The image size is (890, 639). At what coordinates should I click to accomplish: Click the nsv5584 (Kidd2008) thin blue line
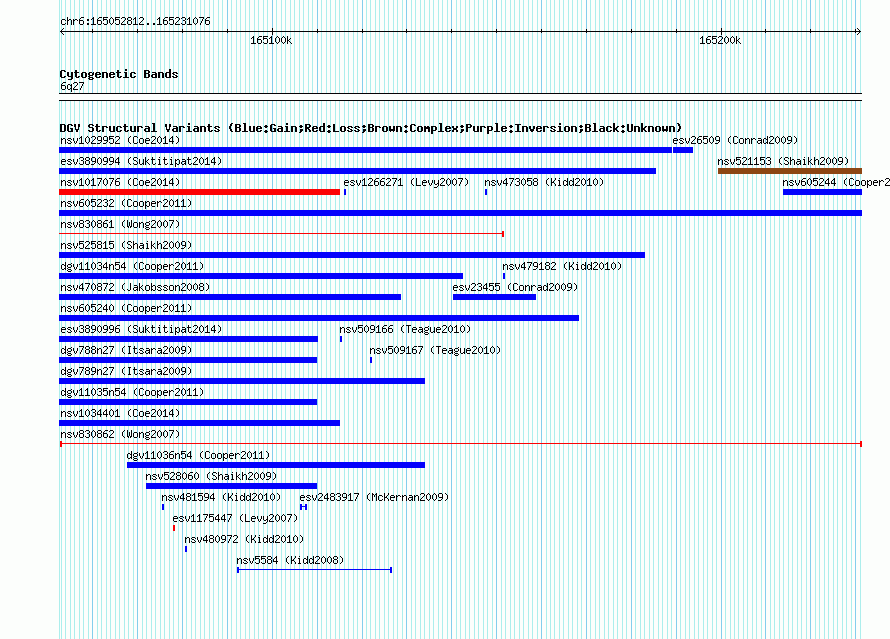click(314, 570)
